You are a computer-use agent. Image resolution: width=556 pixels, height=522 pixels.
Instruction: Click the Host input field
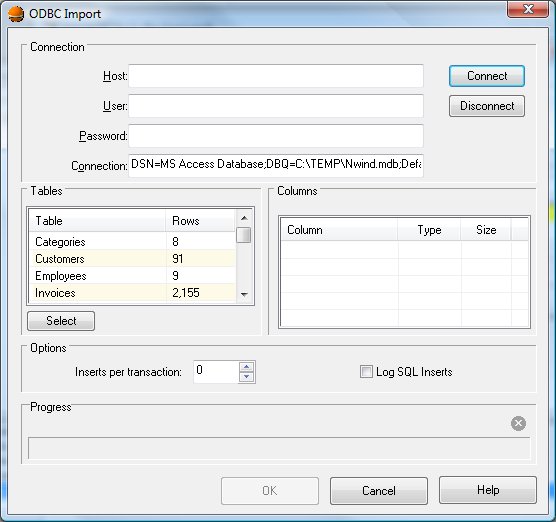[276, 76]
